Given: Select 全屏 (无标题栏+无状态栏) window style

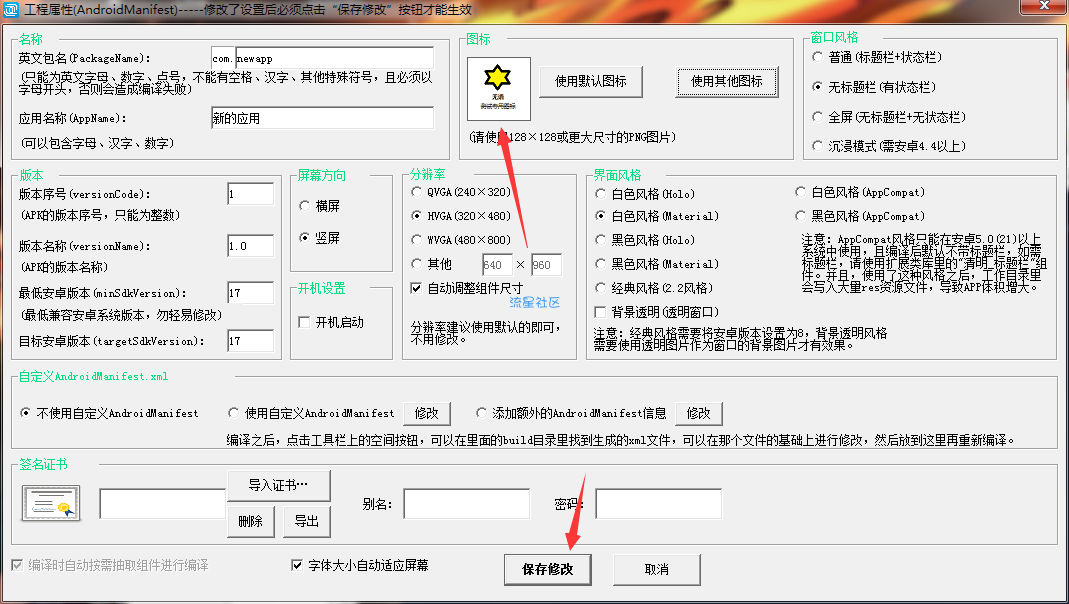Looking at the screenshot, I should point(890,117).
